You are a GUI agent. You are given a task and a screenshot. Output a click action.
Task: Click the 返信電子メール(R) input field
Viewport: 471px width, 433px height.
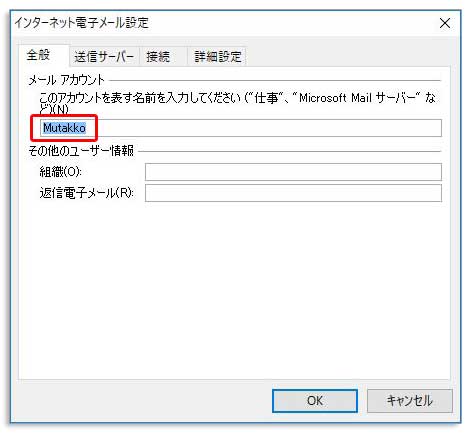293,193
